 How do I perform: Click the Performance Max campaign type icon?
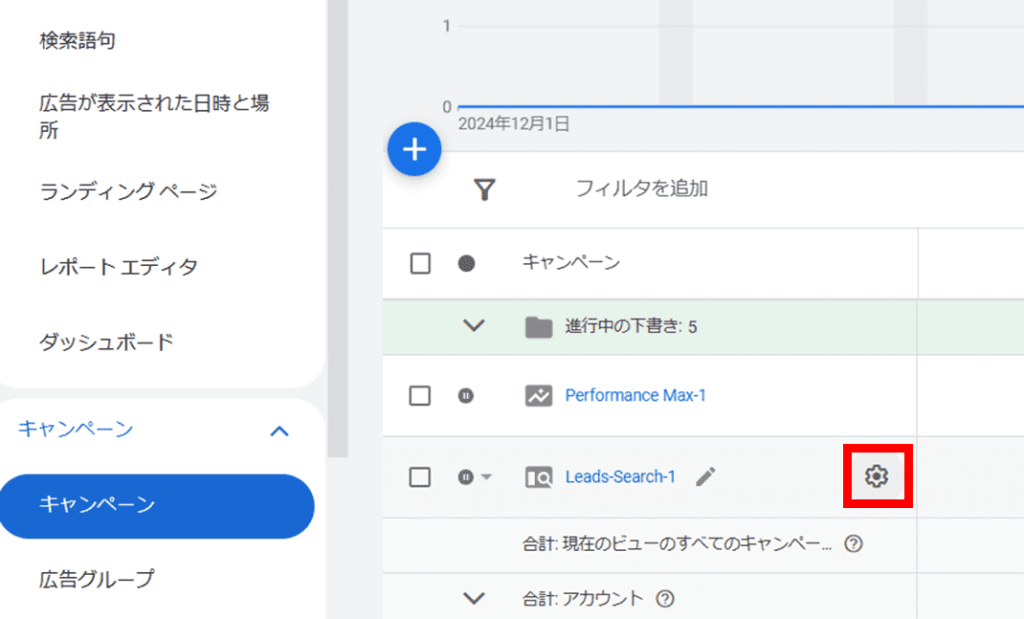tap(538, 396)
